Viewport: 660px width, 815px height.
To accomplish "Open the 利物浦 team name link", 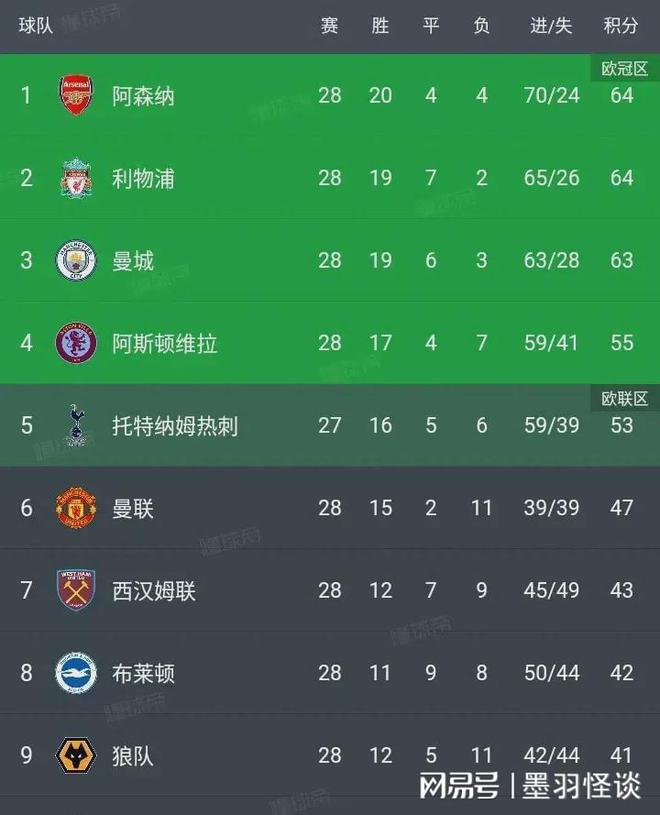I will tap(143, 178).
